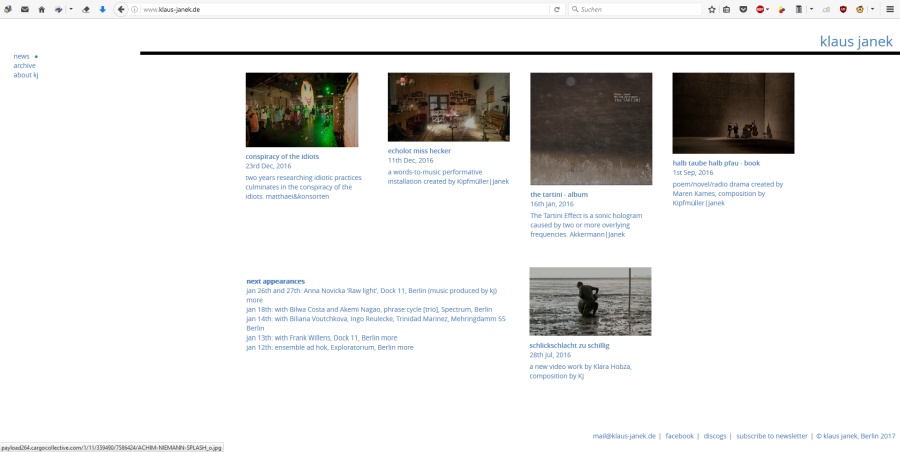Click the klaus janek site title
Image resolution: width=900 pixels, height=452 pixels.
coord(856,41)
